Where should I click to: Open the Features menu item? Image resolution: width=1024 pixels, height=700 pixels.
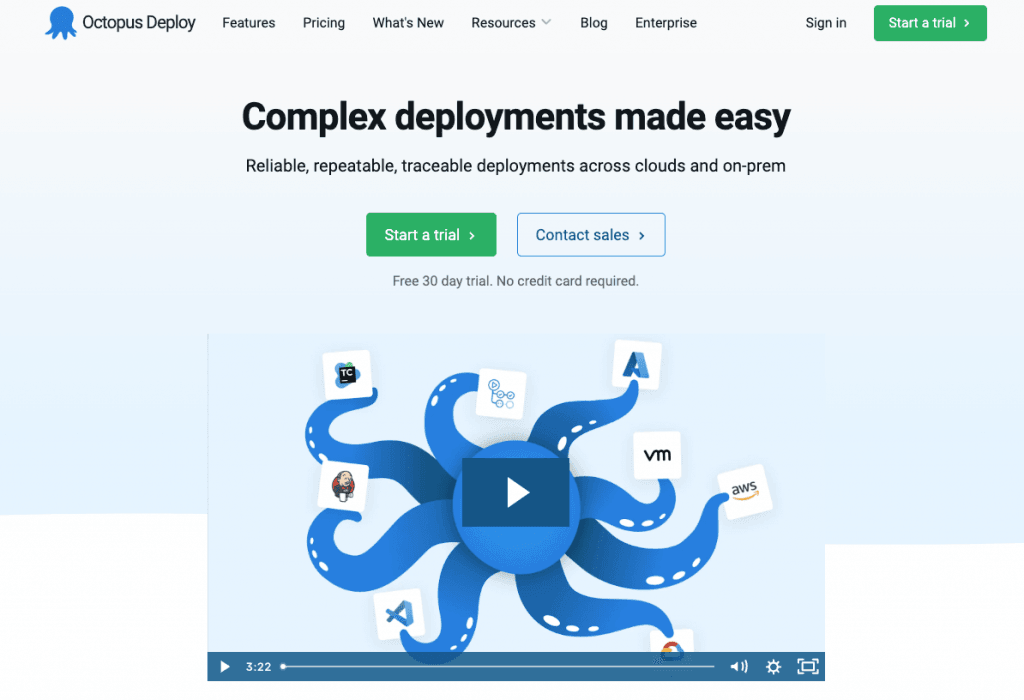(x=250, y=23)
